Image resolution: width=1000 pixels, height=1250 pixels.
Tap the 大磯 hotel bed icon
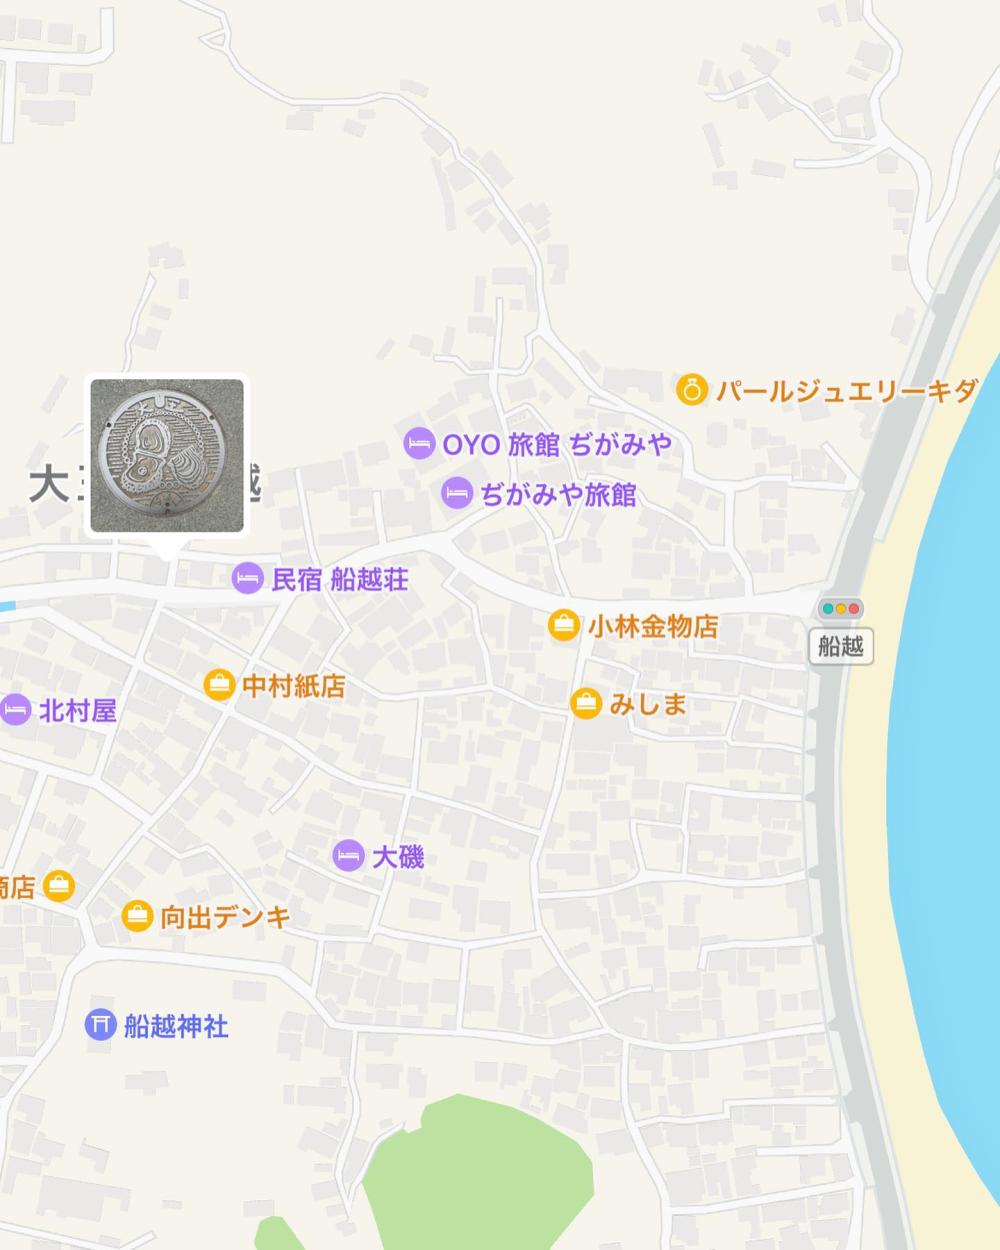pyautogui.click(x=348, y=856)
